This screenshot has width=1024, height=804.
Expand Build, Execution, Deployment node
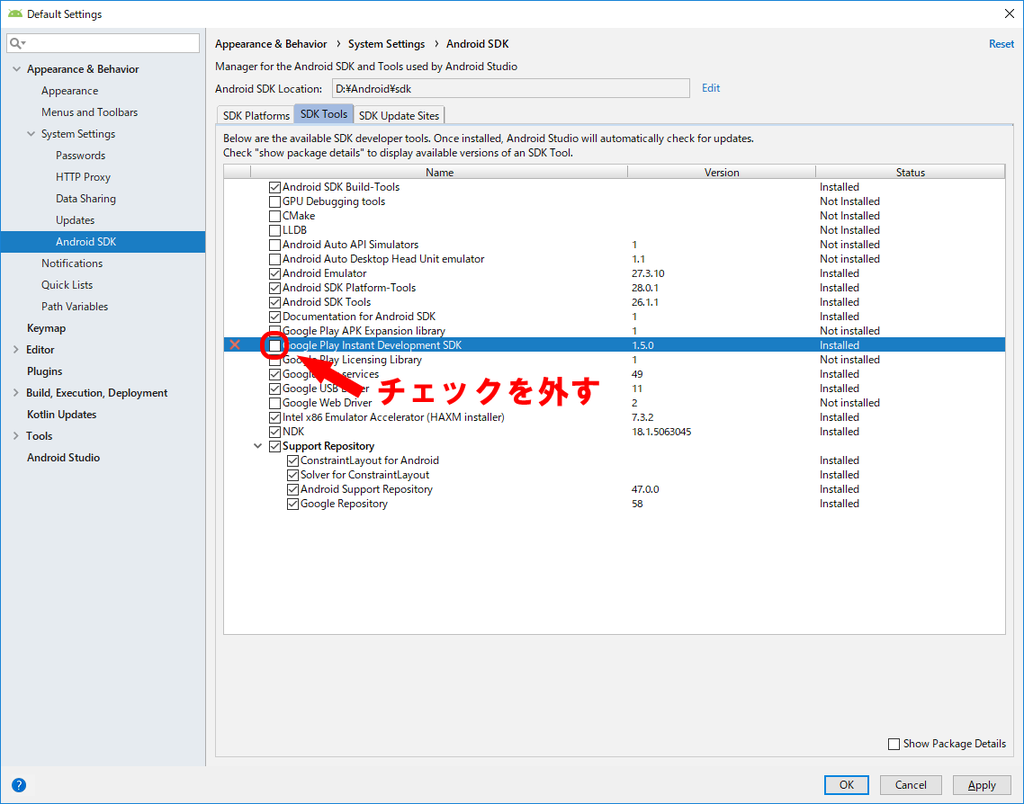point(16,393)
